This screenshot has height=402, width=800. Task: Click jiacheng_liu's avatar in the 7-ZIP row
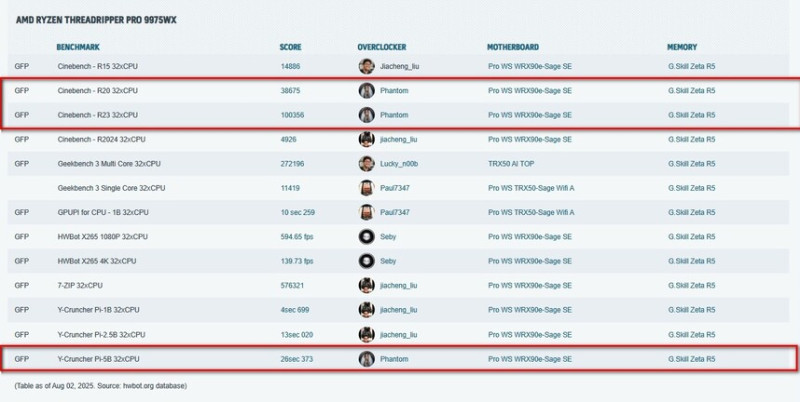[x=366, y=285]
